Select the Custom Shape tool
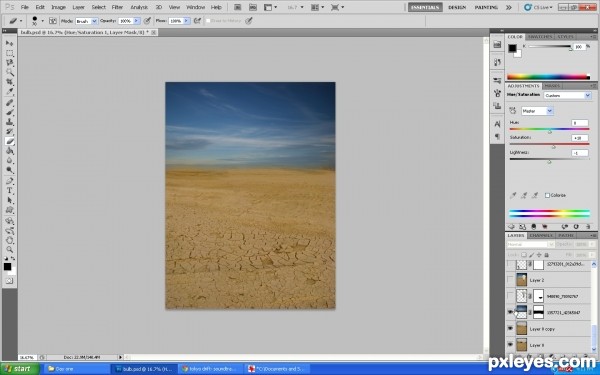This screenshot has width=600, height=375. click(10, 210)
